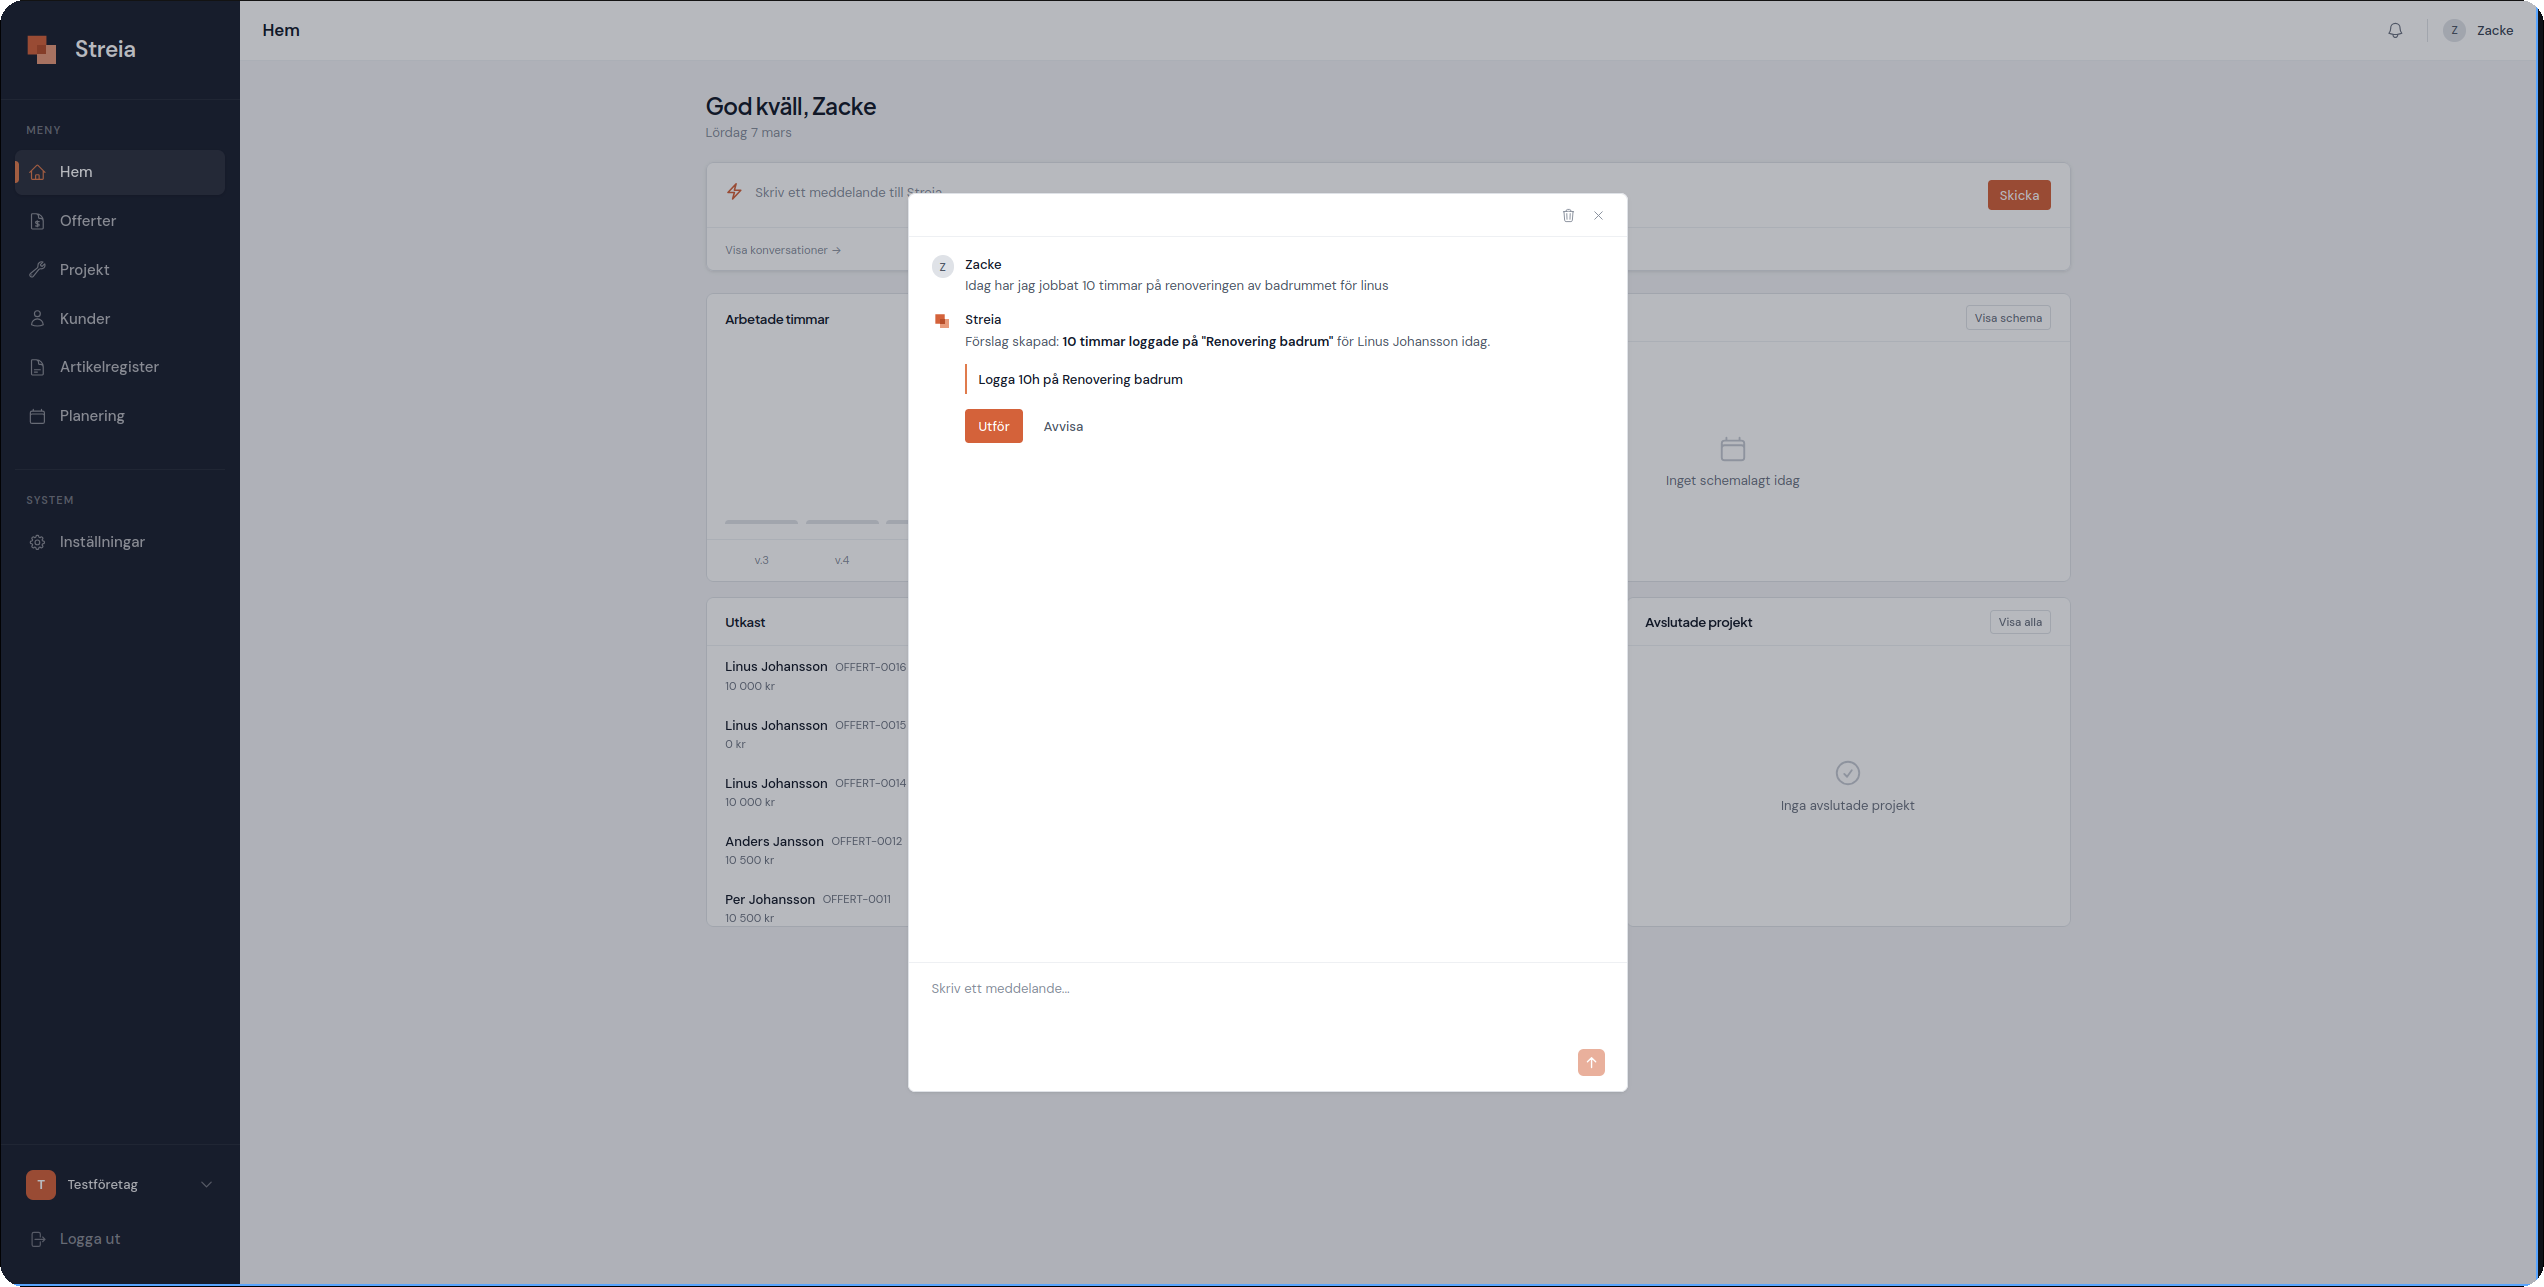
Task: Expand the Testföretag company dropdown
Action: point(206,1185)
